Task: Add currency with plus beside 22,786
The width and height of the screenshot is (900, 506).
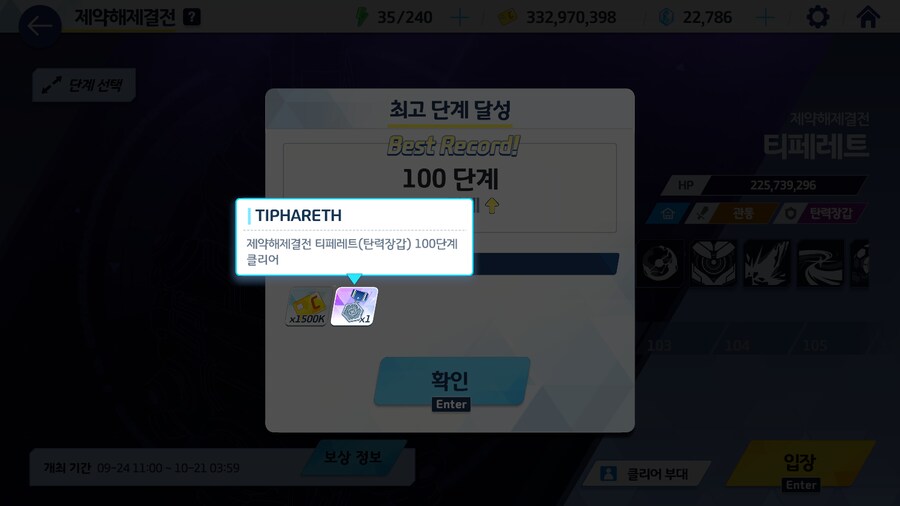Action: (x=765, y=18)
